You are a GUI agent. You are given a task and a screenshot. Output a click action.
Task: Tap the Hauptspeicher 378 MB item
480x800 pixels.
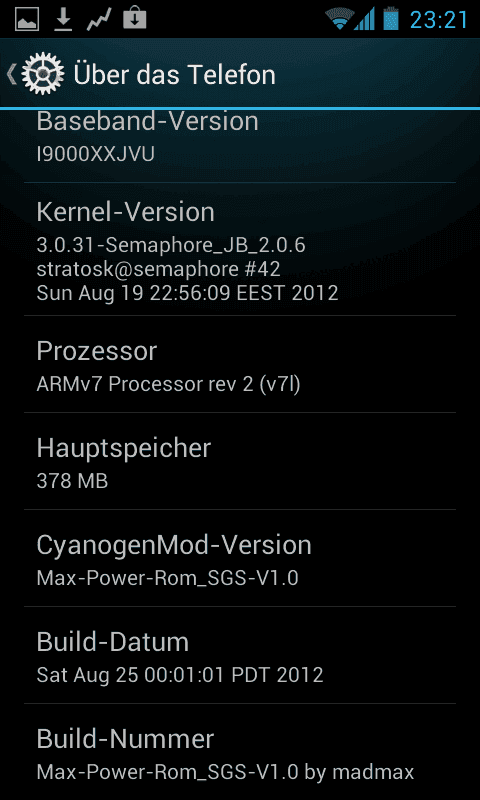tap(240, 461)
